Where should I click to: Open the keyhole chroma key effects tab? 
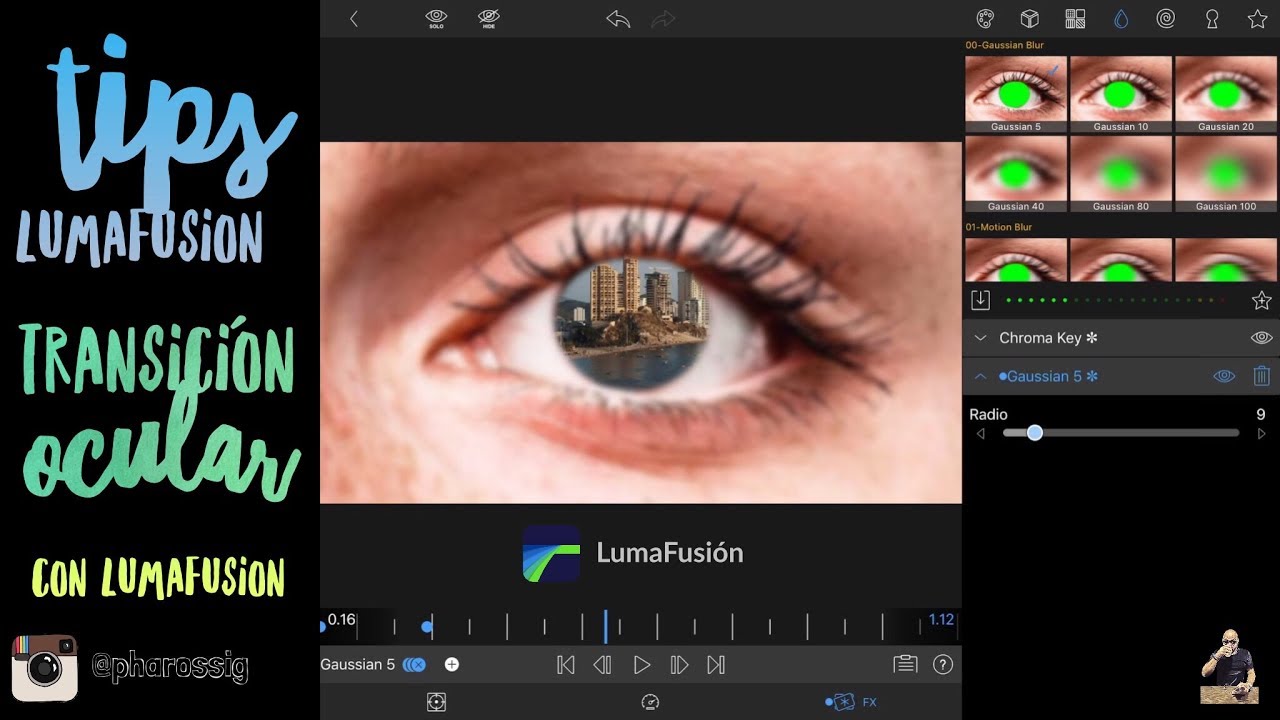tap(1213, 19)
